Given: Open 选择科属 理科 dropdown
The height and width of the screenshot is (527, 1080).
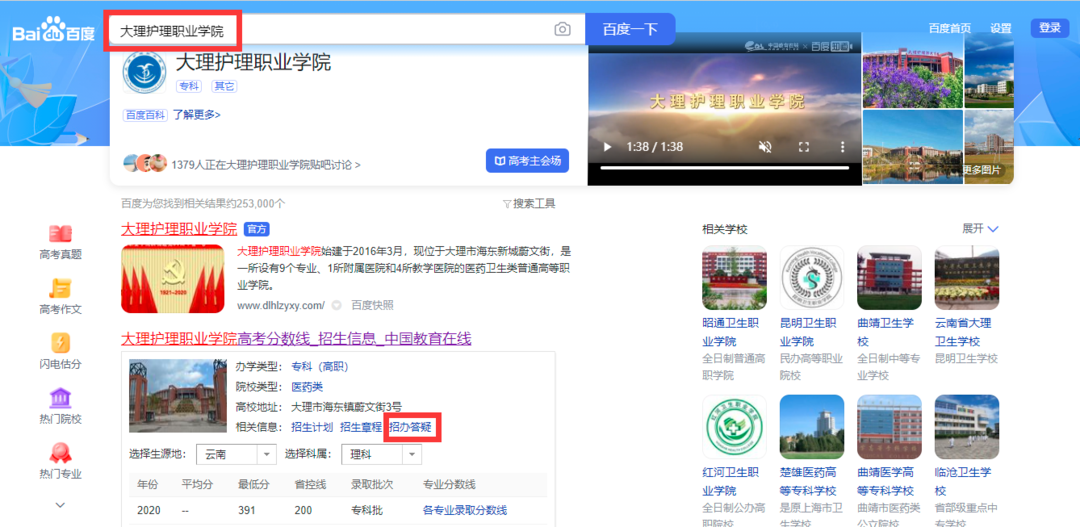Looking at the screenshot, I should click(382, 455).
